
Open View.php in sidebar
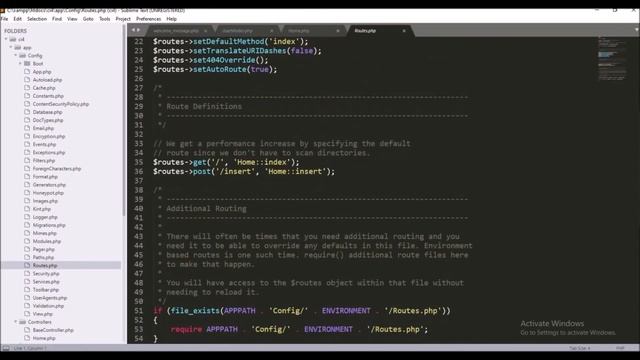coord(42,314)
